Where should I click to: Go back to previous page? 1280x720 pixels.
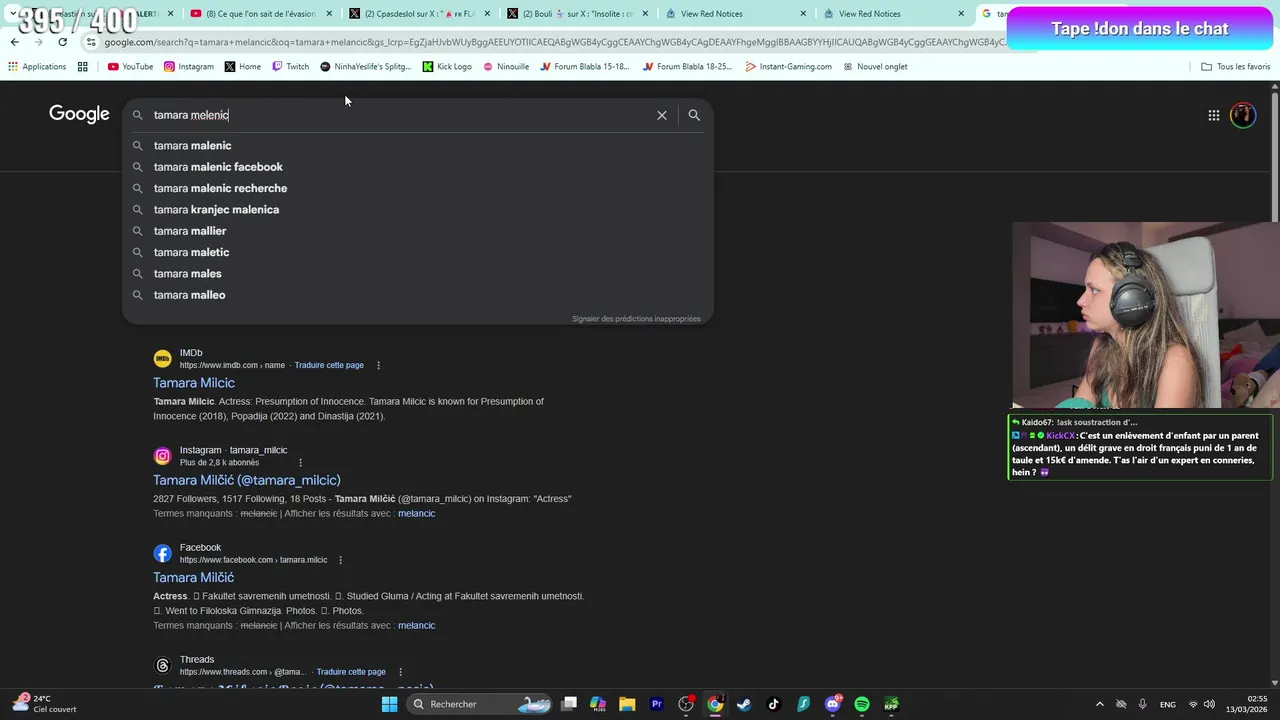coord(15,42)
